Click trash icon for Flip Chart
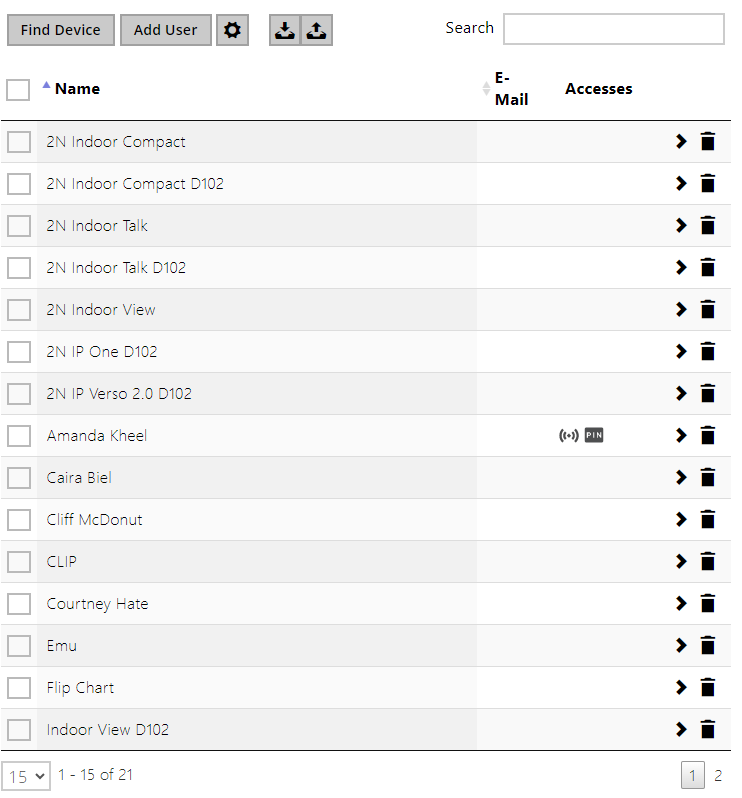The image size is (742, 798). (x=708, y=687)
